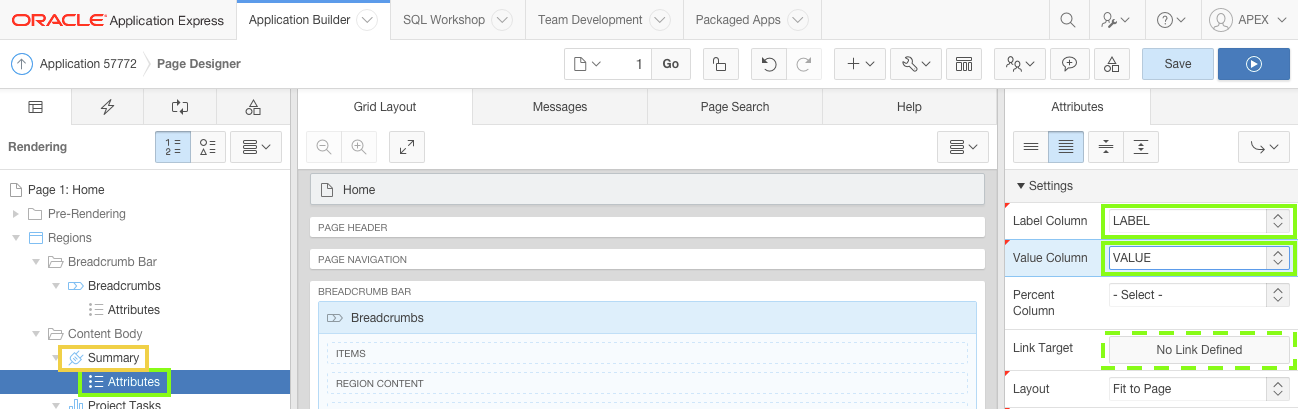This screenshot has width=1298, height=409.
Task: Open the Component View icon
Action: click(x=964, y=64)
